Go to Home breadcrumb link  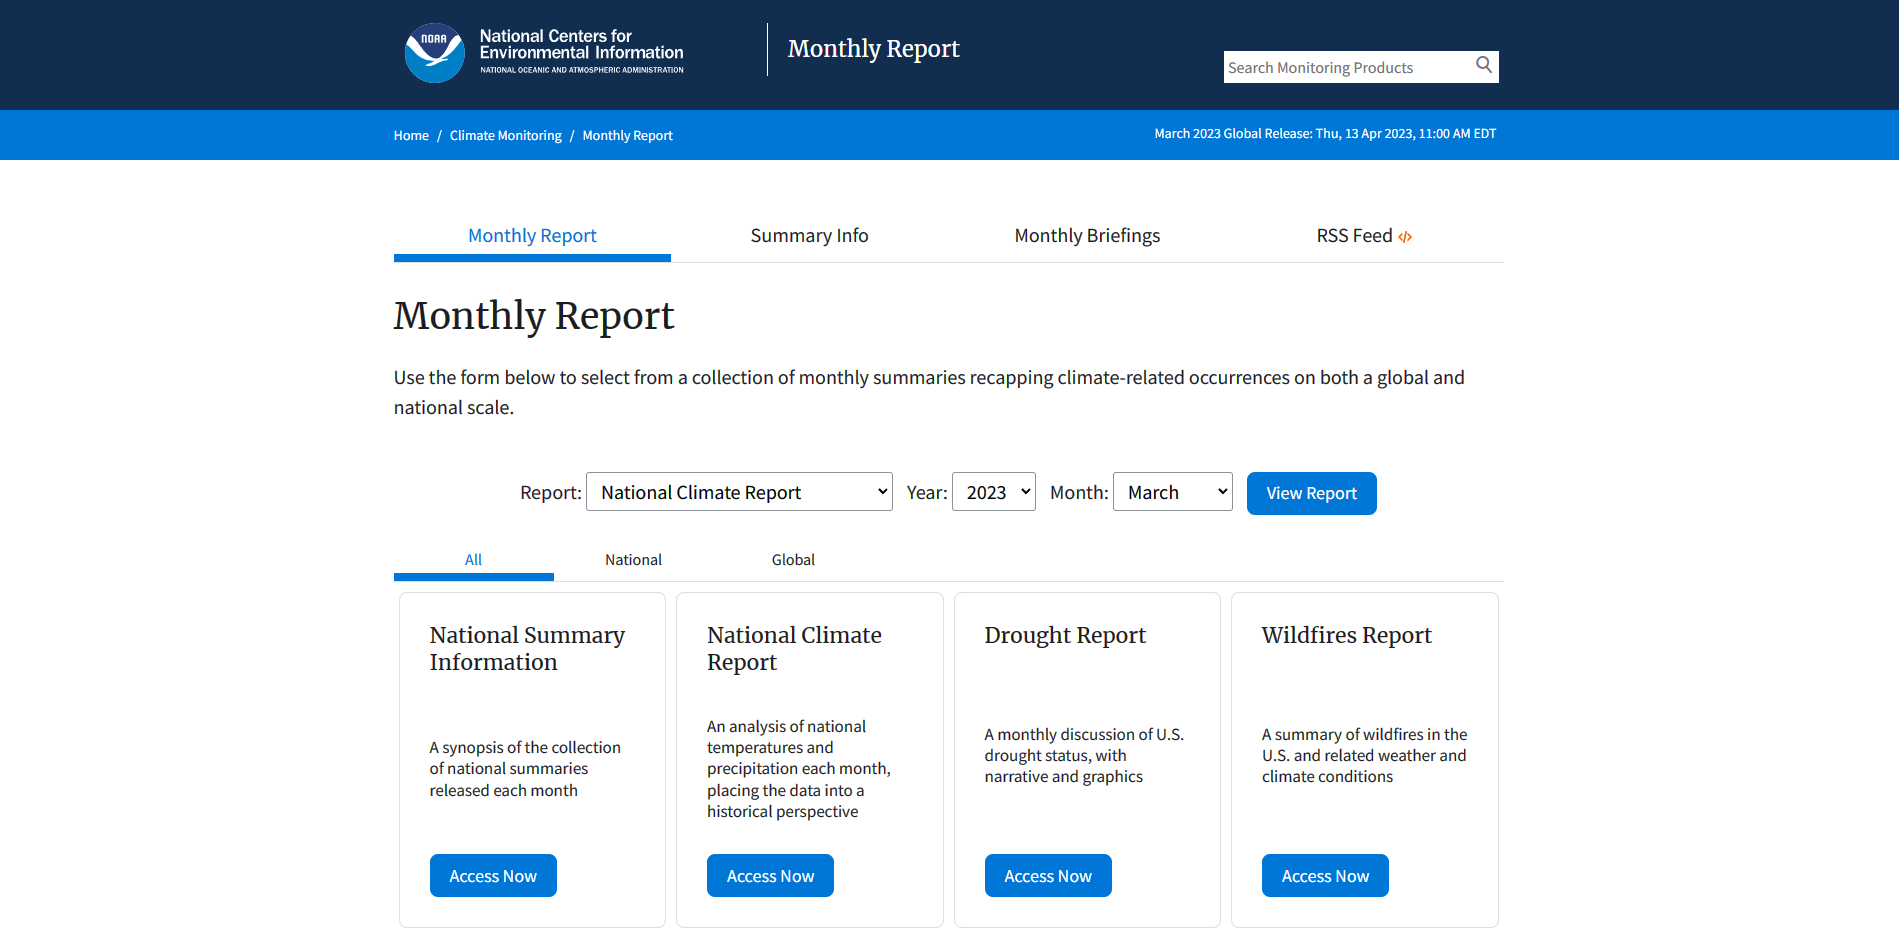411,136
